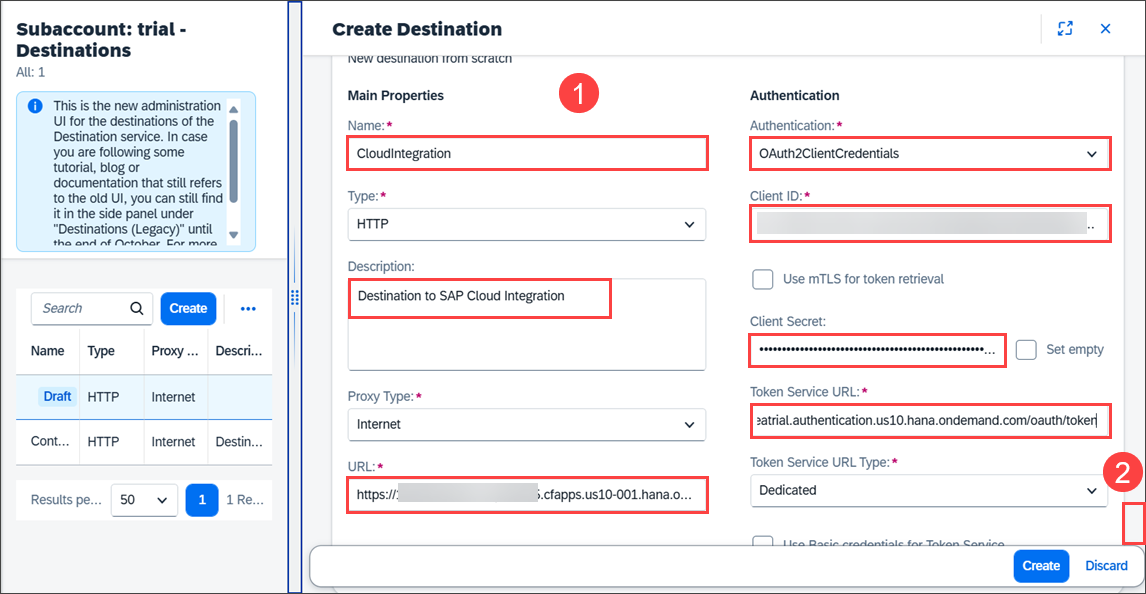Discard the new destination

tap(1106, 566)
